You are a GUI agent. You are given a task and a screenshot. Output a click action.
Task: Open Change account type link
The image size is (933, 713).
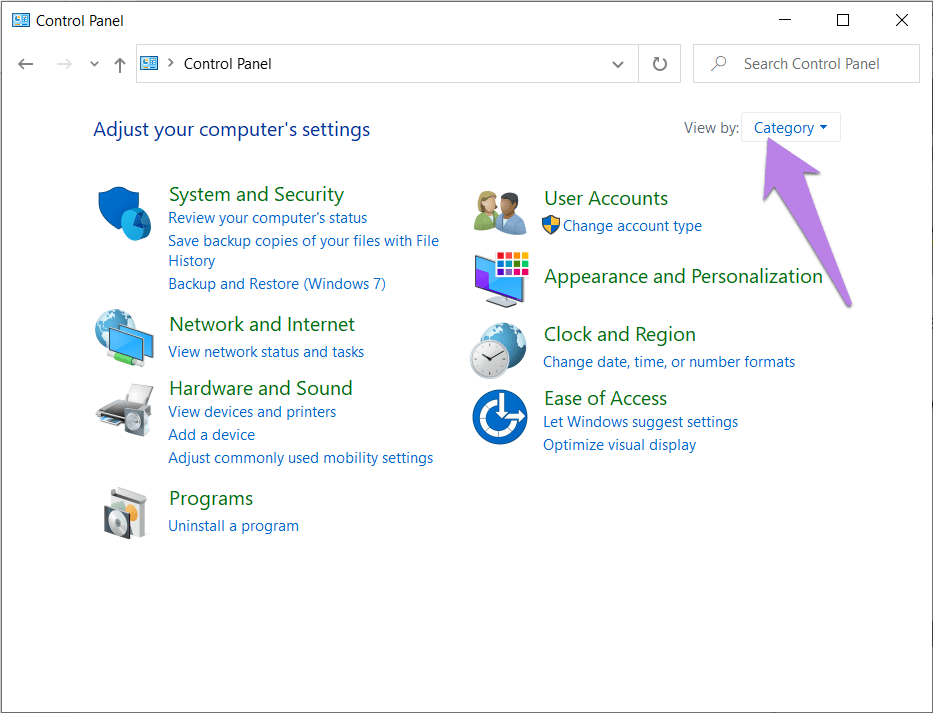click(632, 226)
